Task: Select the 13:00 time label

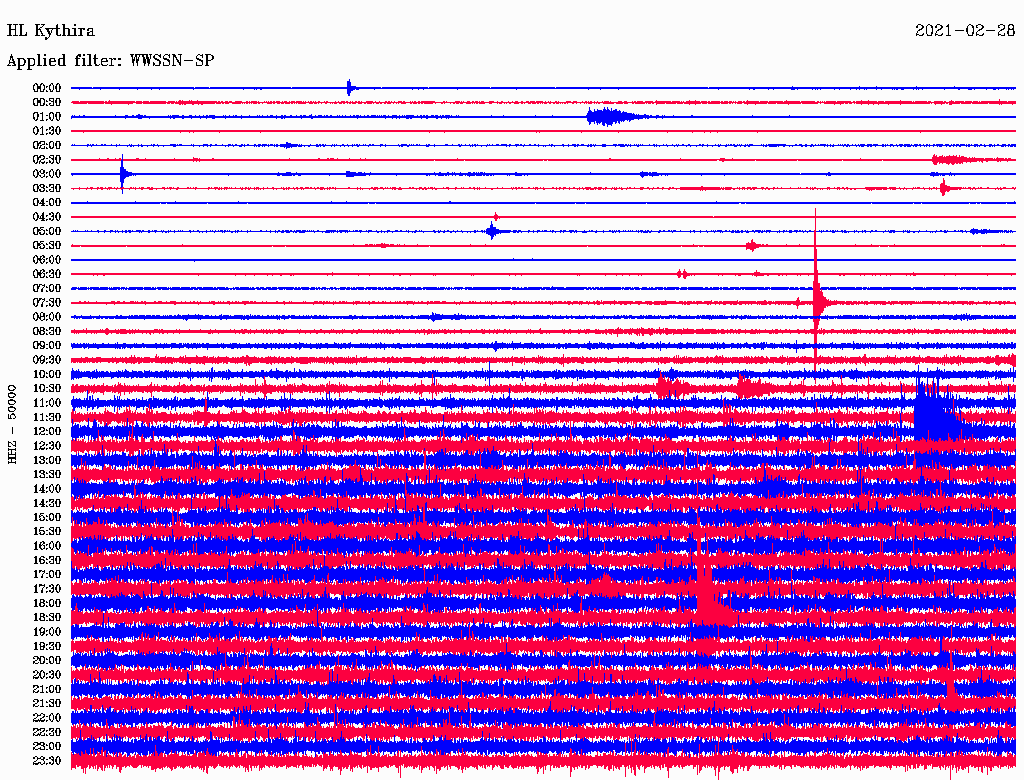Action: tap(47, 460)
